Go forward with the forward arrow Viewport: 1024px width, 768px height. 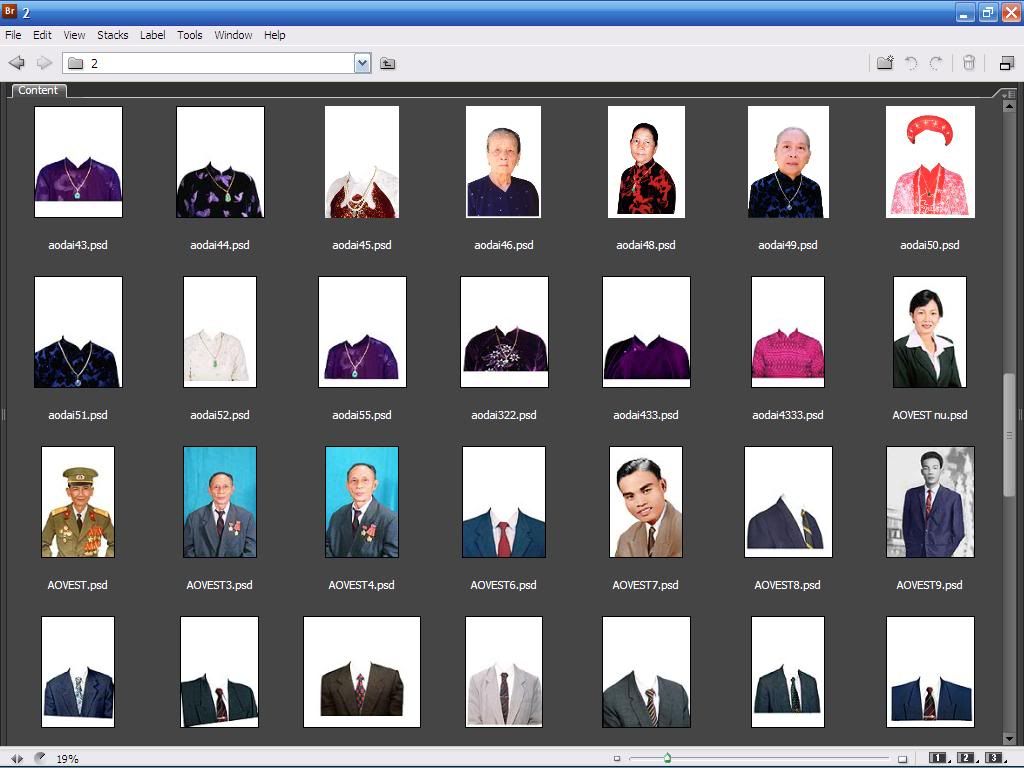tap(44, 63)
